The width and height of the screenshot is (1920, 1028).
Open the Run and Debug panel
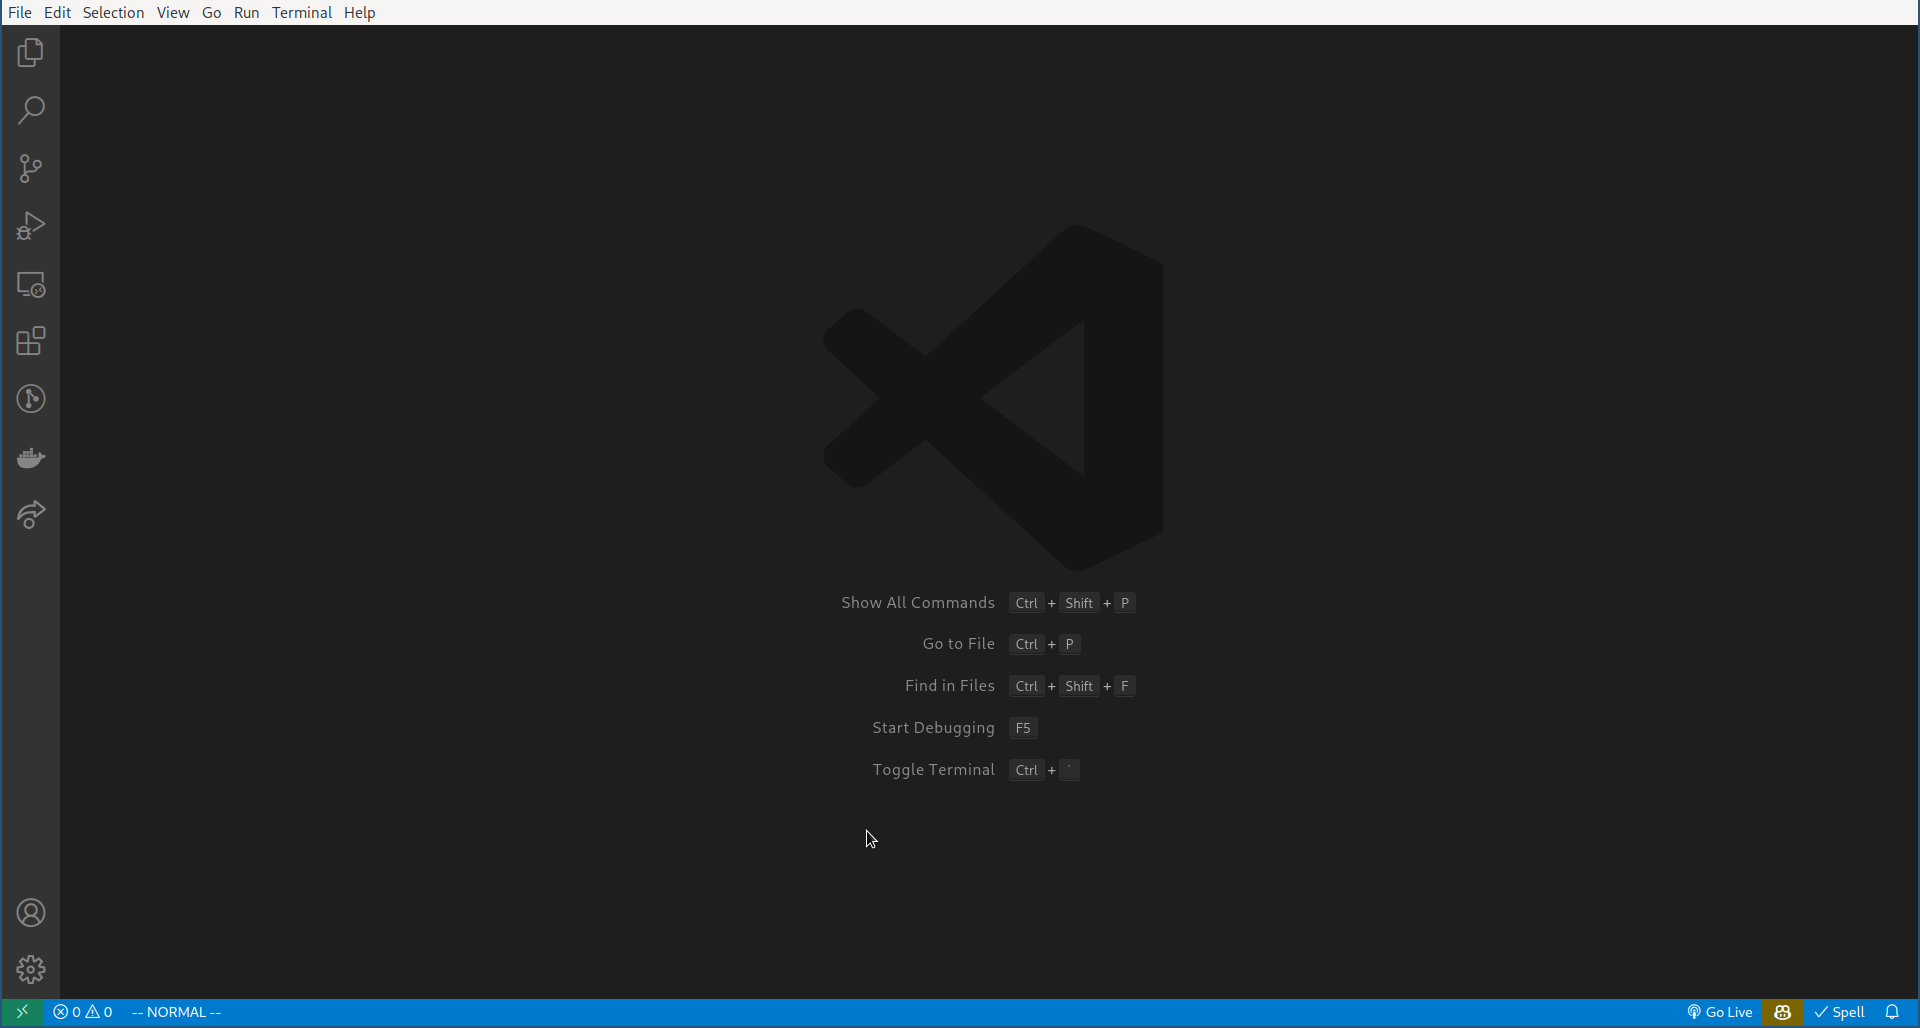point(30,225)
